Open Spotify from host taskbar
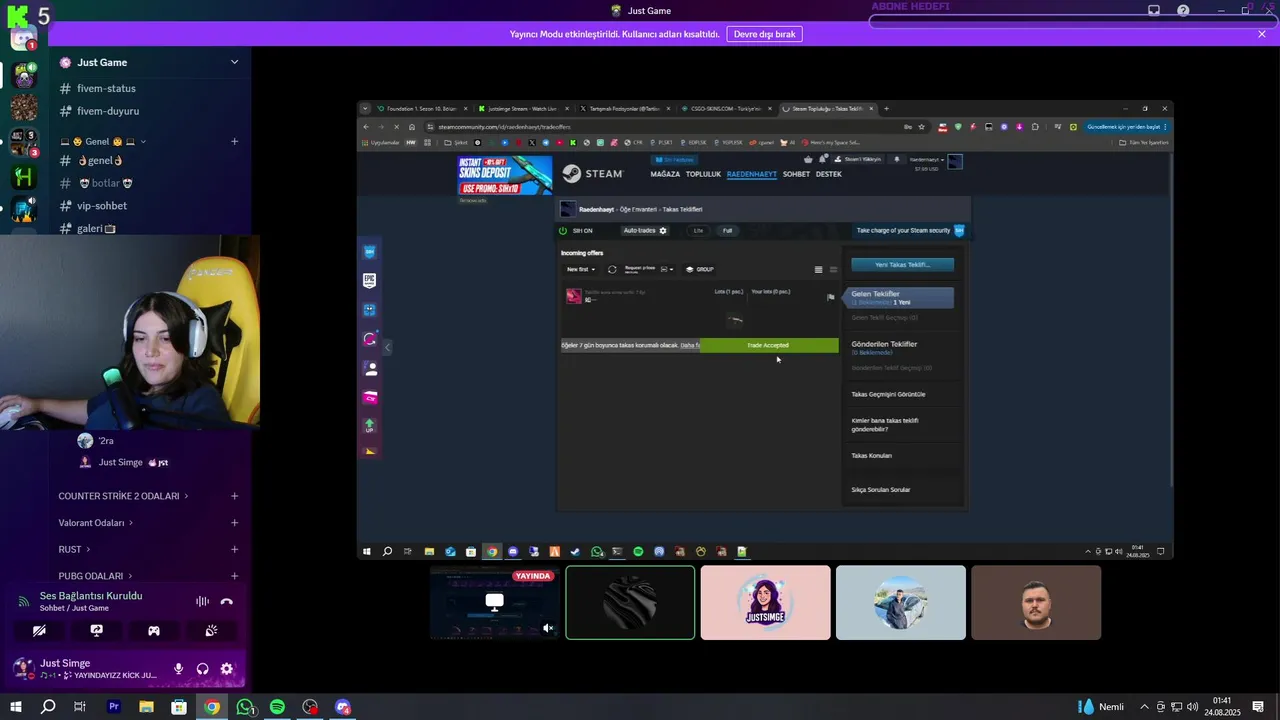This screenshot has height=720, width=1280. (277, 707)
